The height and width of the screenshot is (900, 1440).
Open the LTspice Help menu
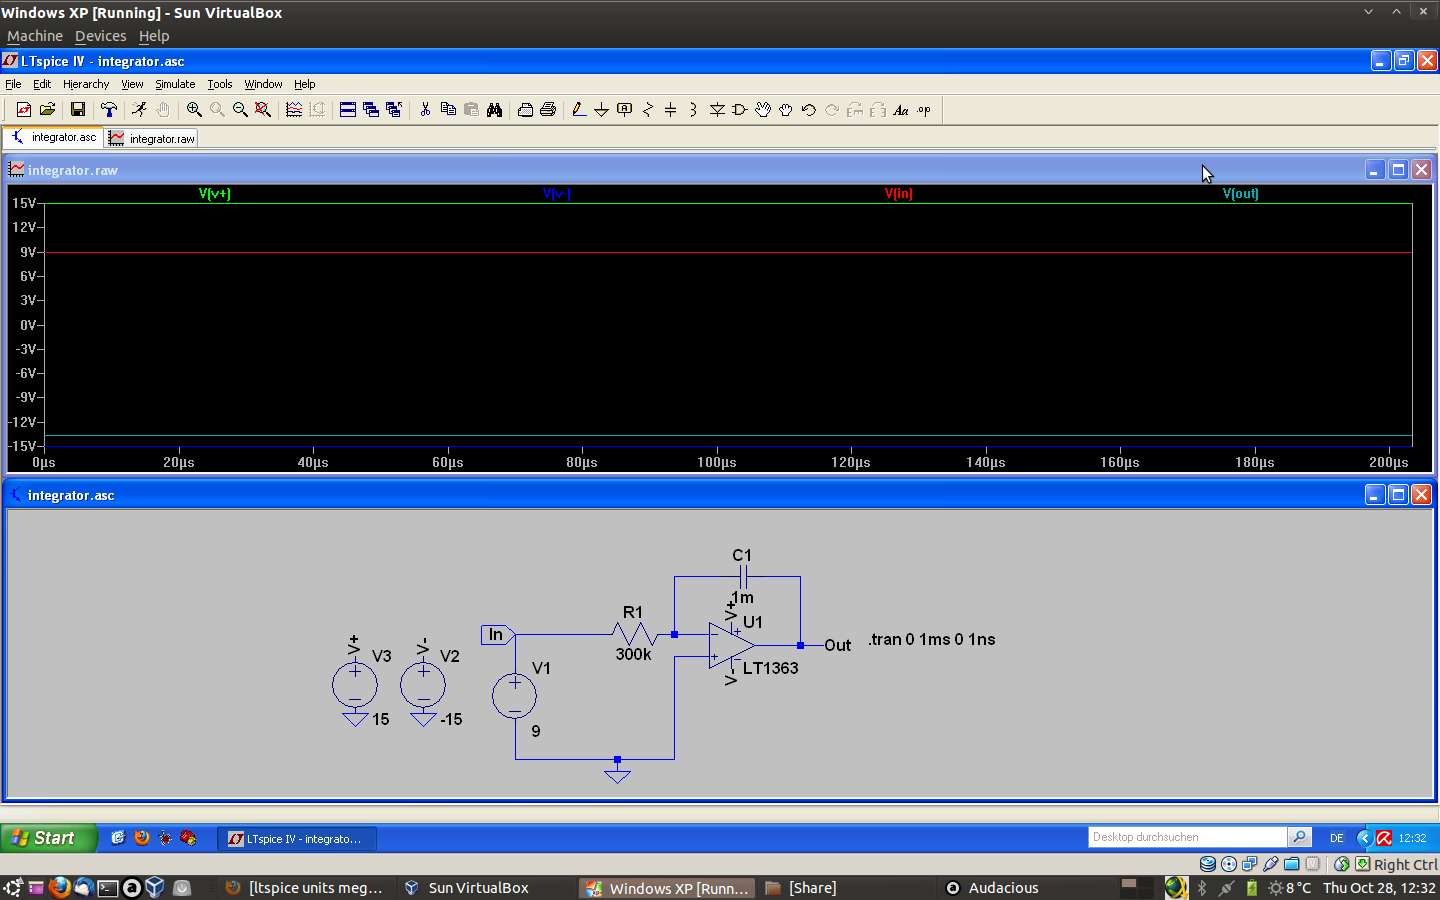[305, 84]
